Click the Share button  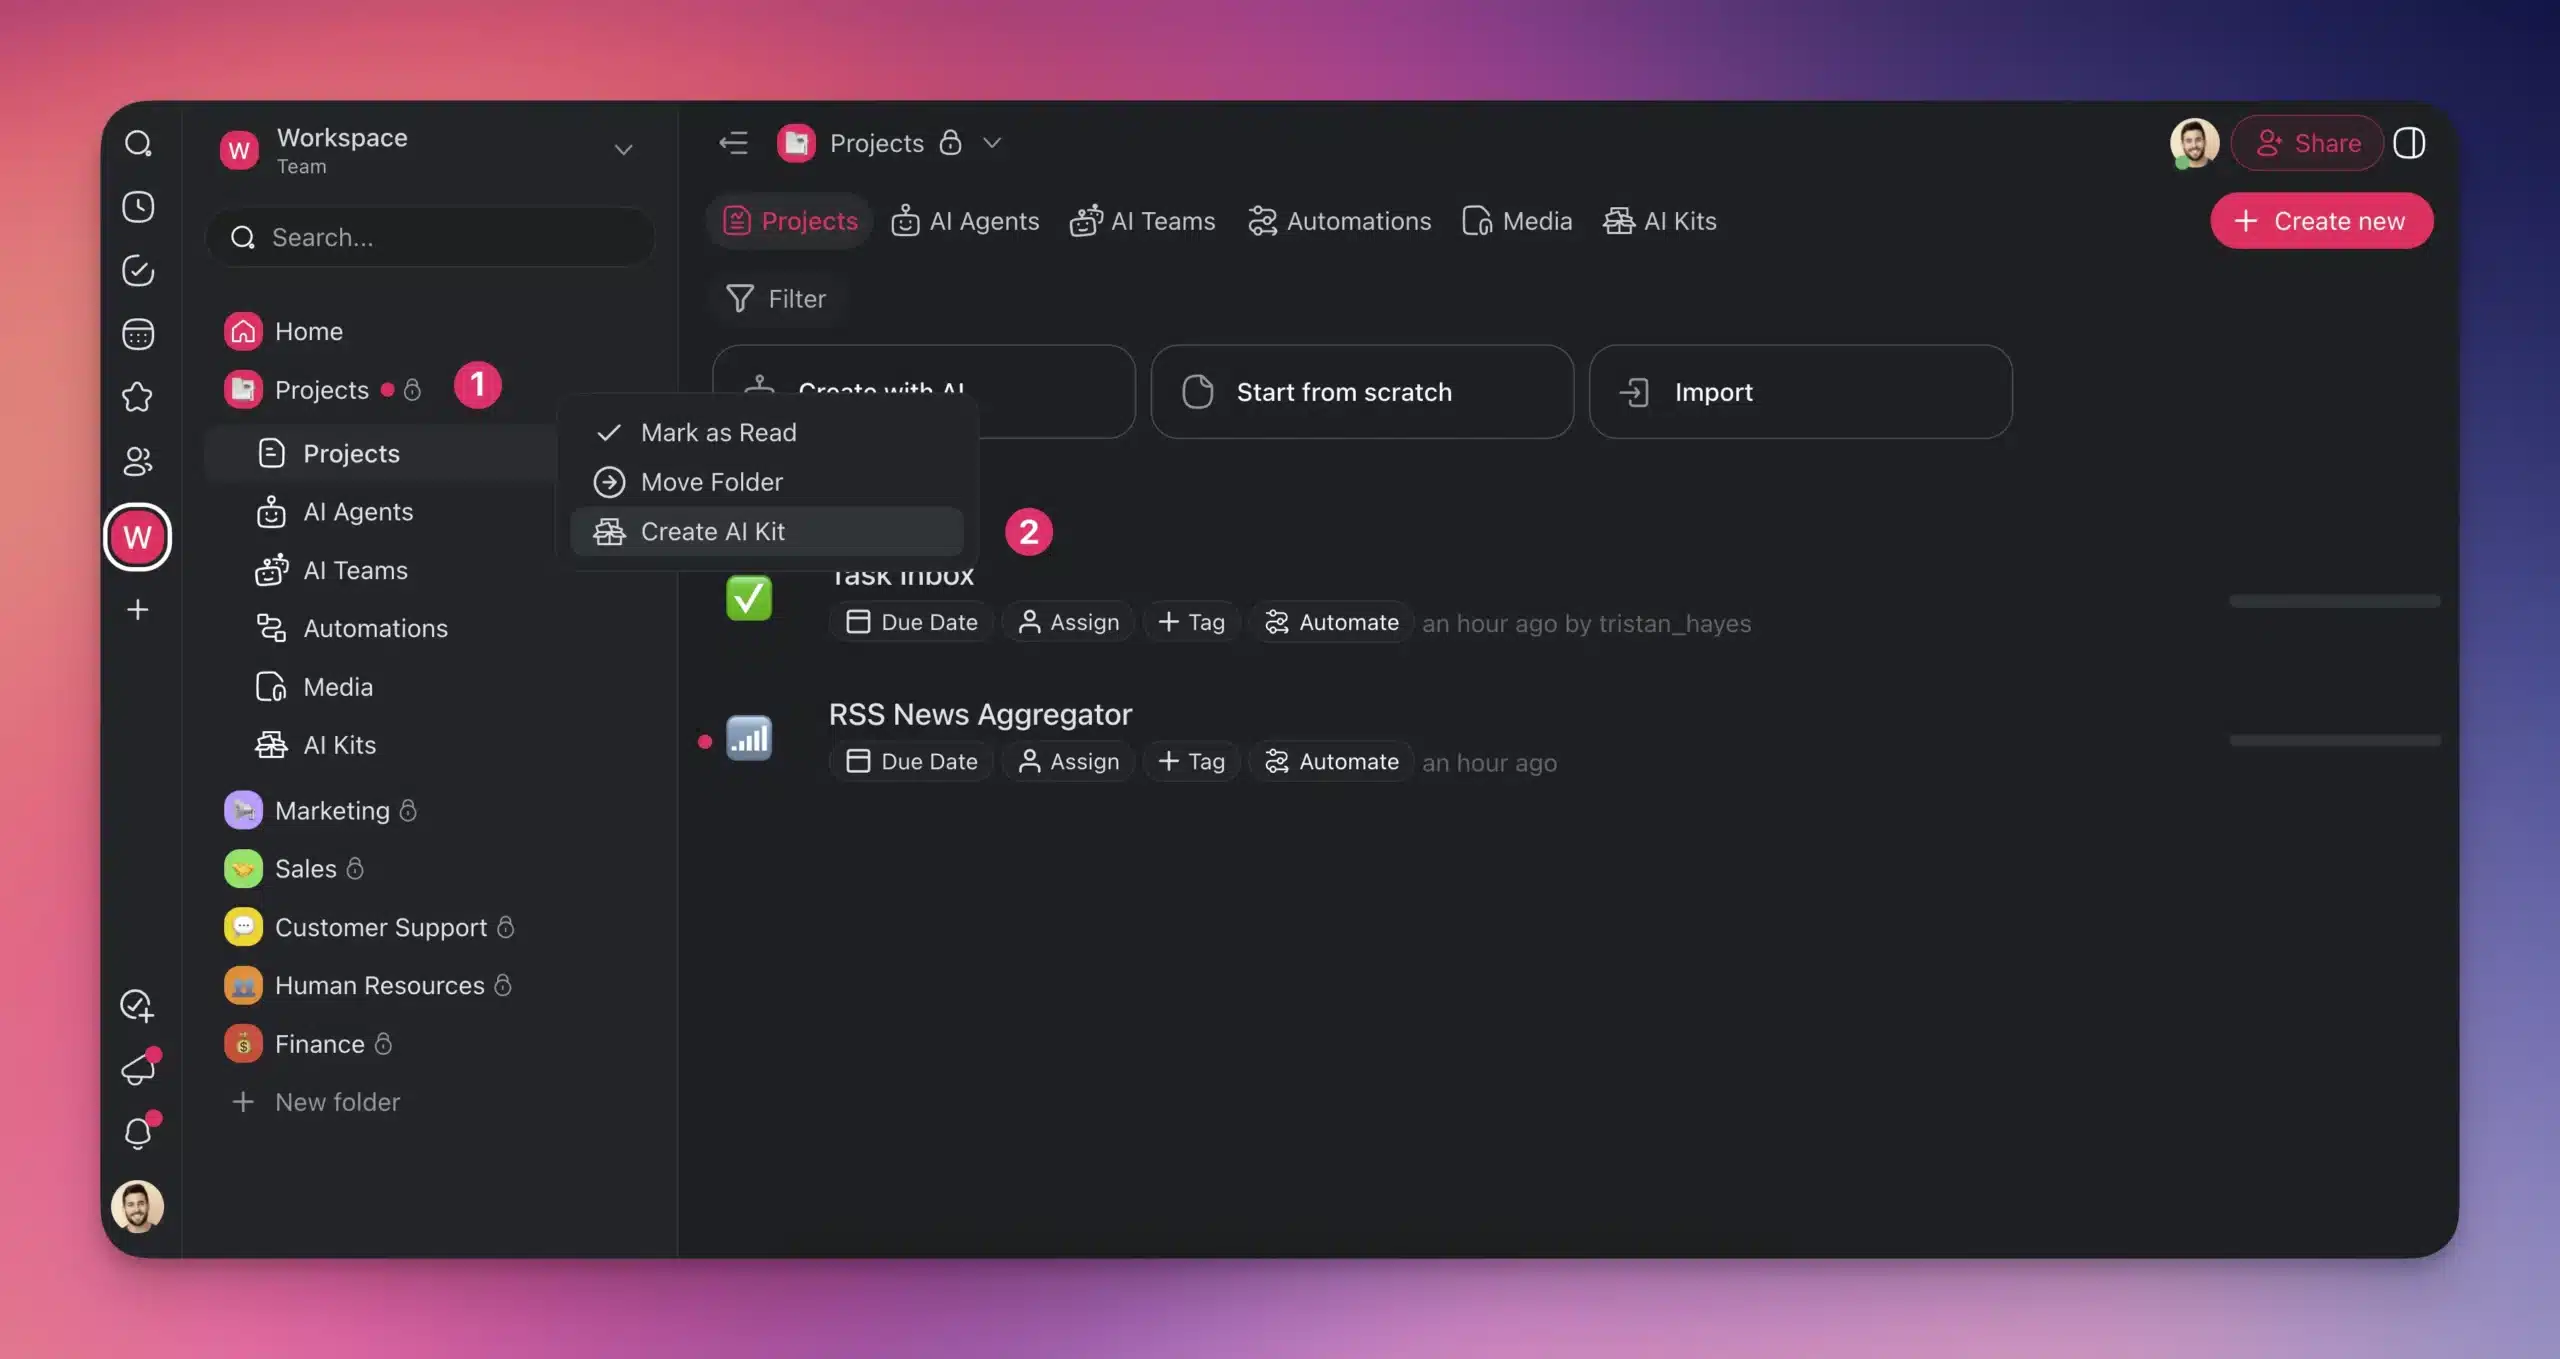[2307, 143]
